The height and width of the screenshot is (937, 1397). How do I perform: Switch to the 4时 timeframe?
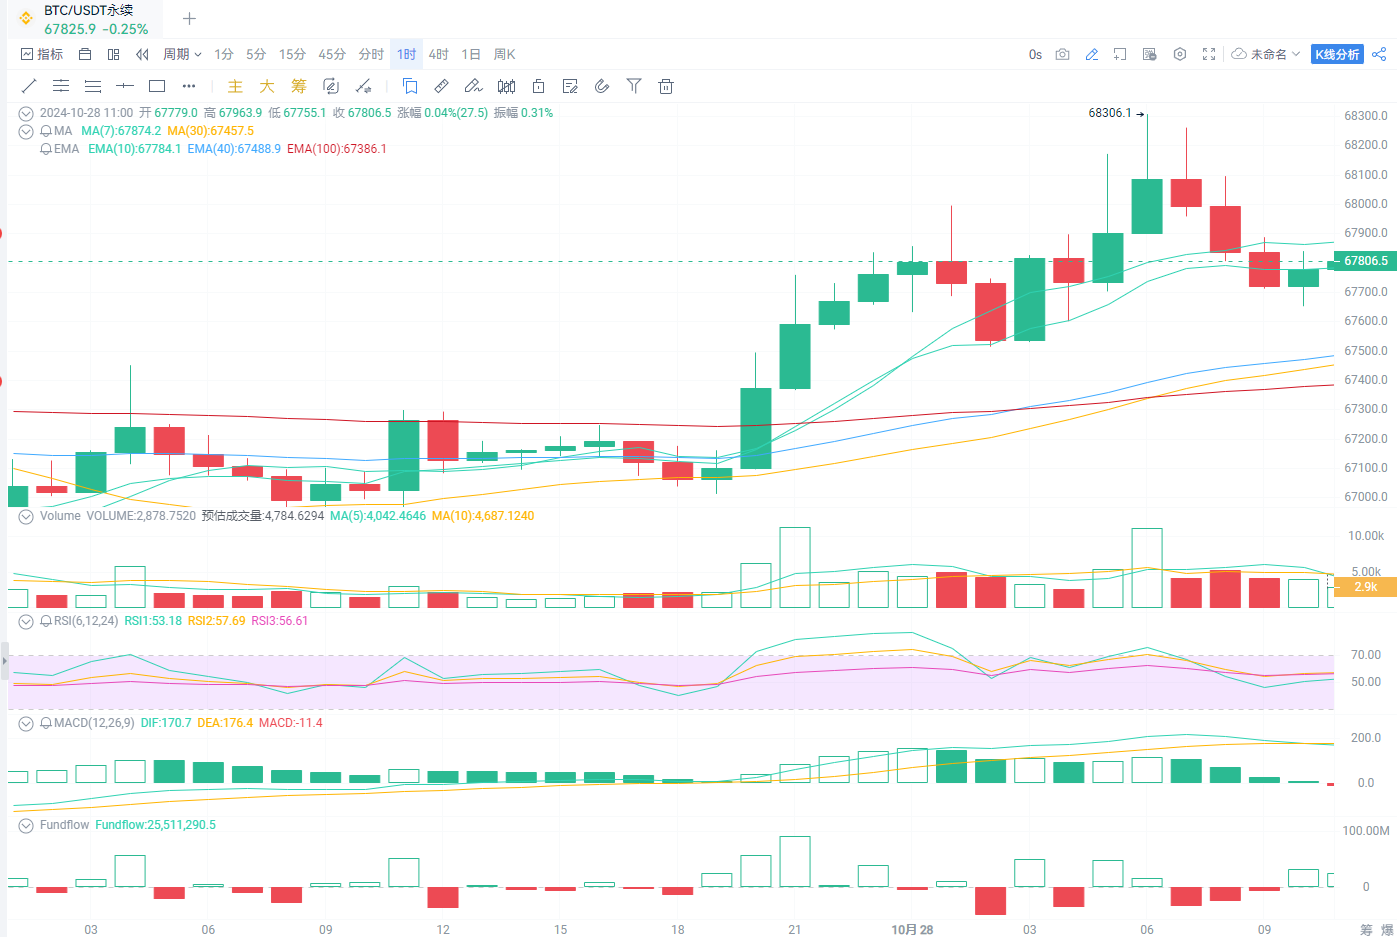438,54
